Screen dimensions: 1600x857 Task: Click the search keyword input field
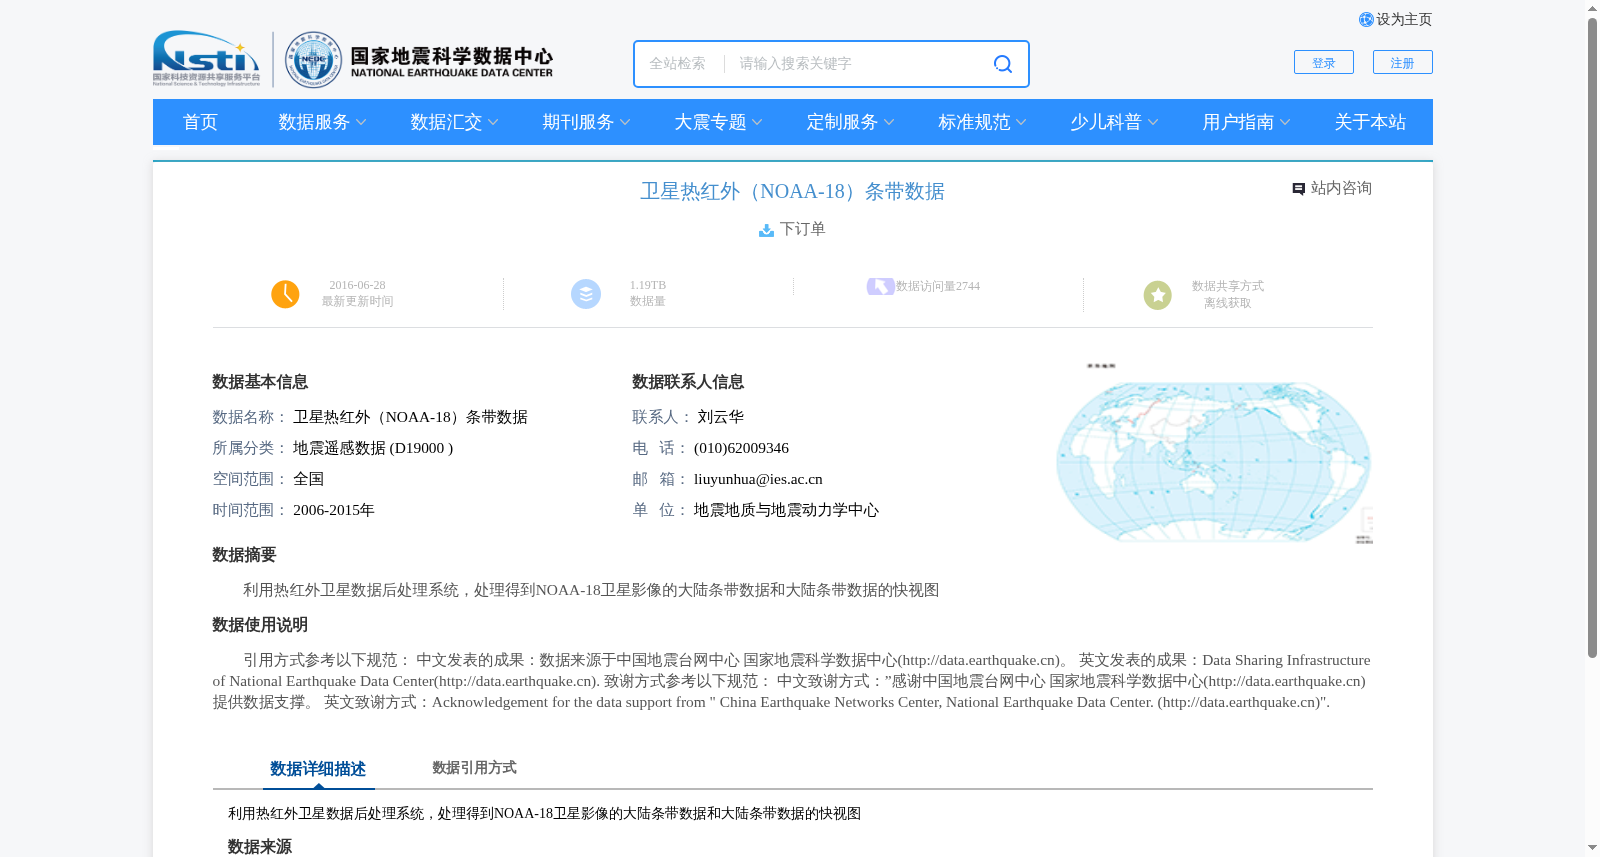860,64
